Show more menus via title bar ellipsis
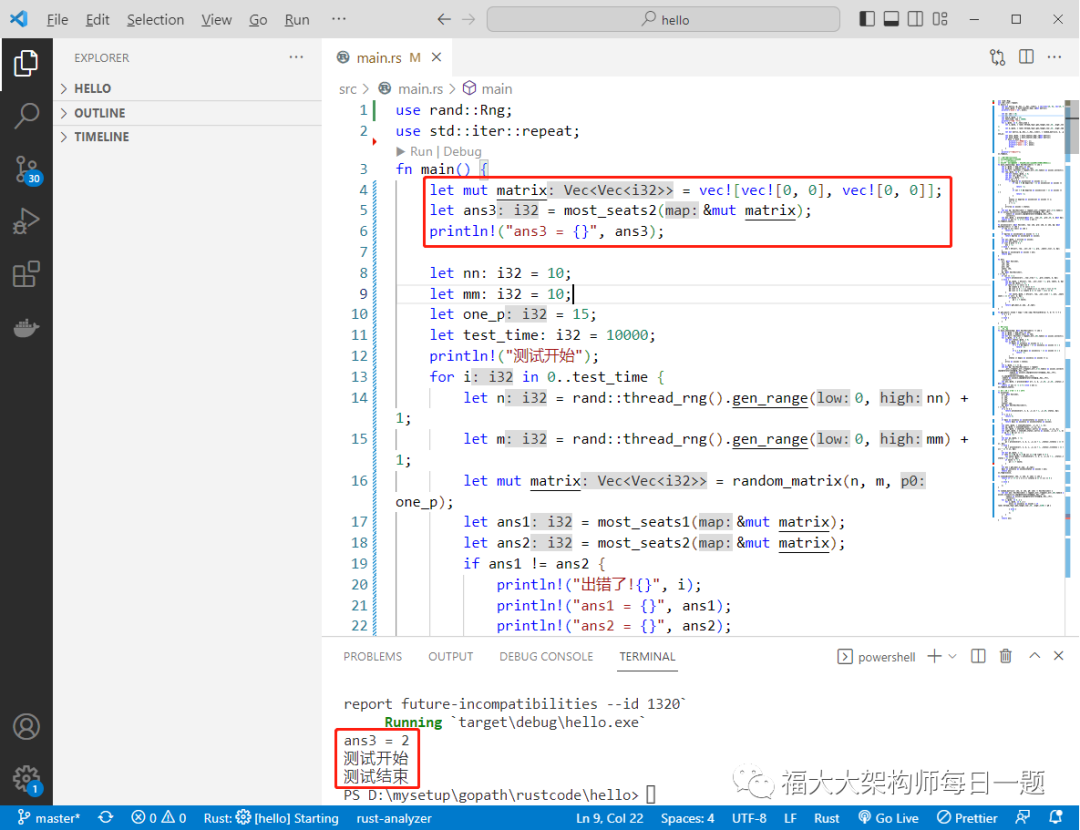 click(339, 19)
